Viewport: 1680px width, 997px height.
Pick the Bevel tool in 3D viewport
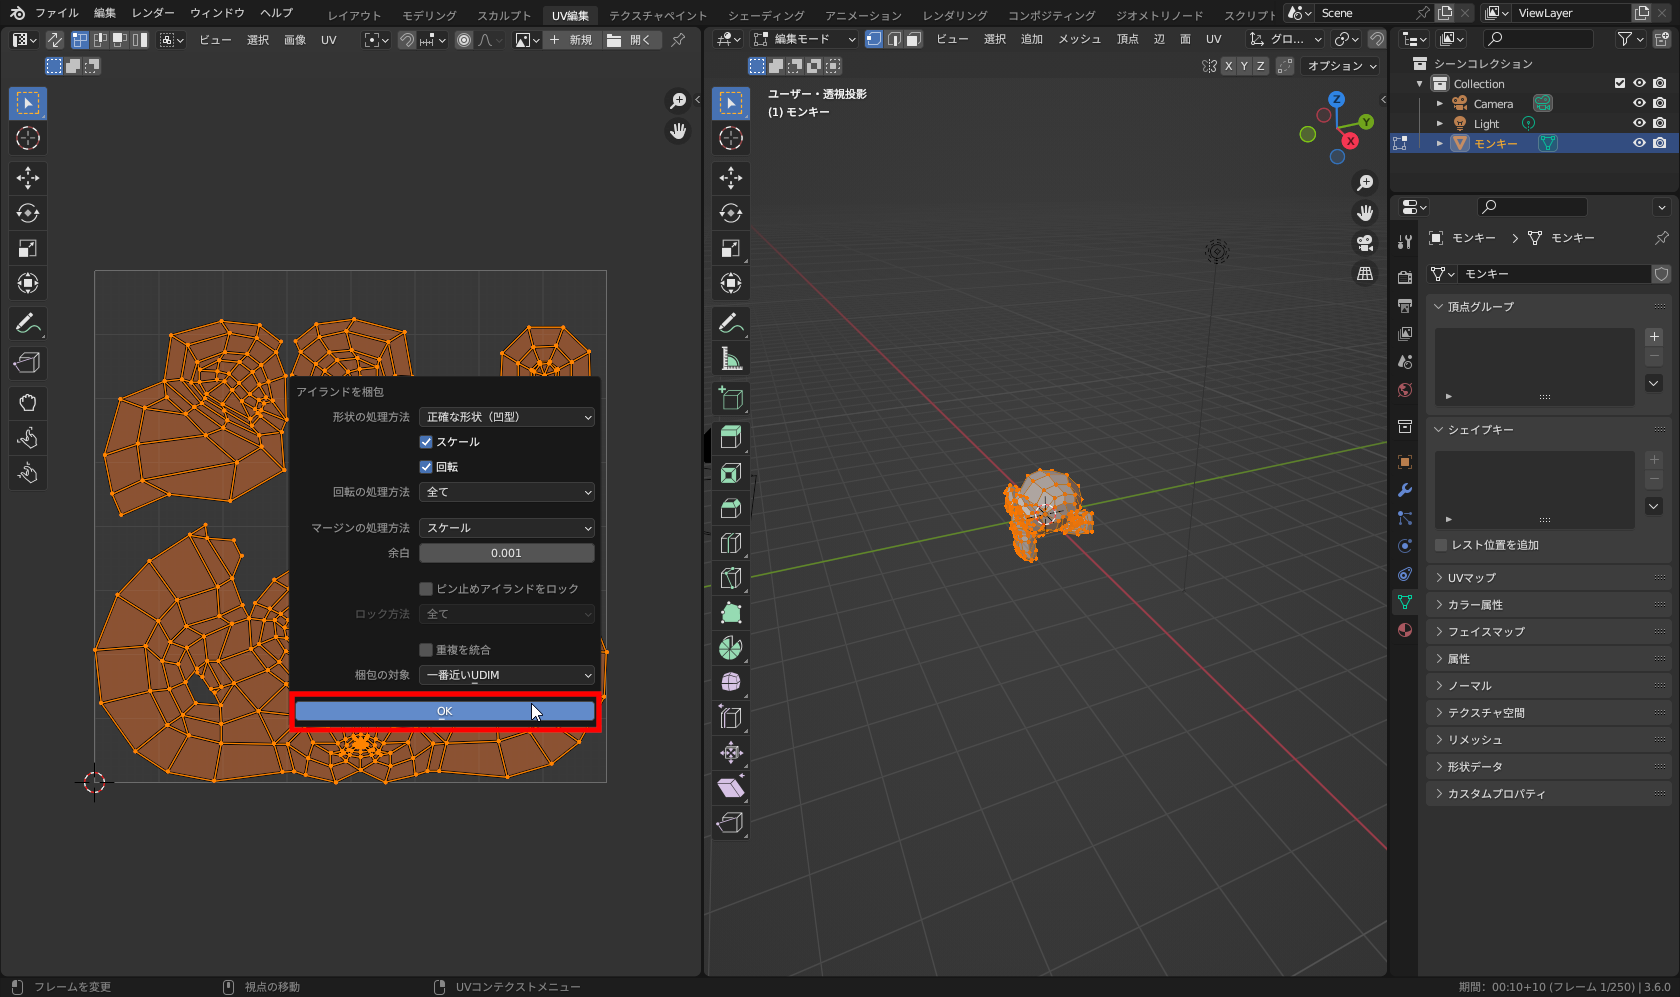click(731, 508)
